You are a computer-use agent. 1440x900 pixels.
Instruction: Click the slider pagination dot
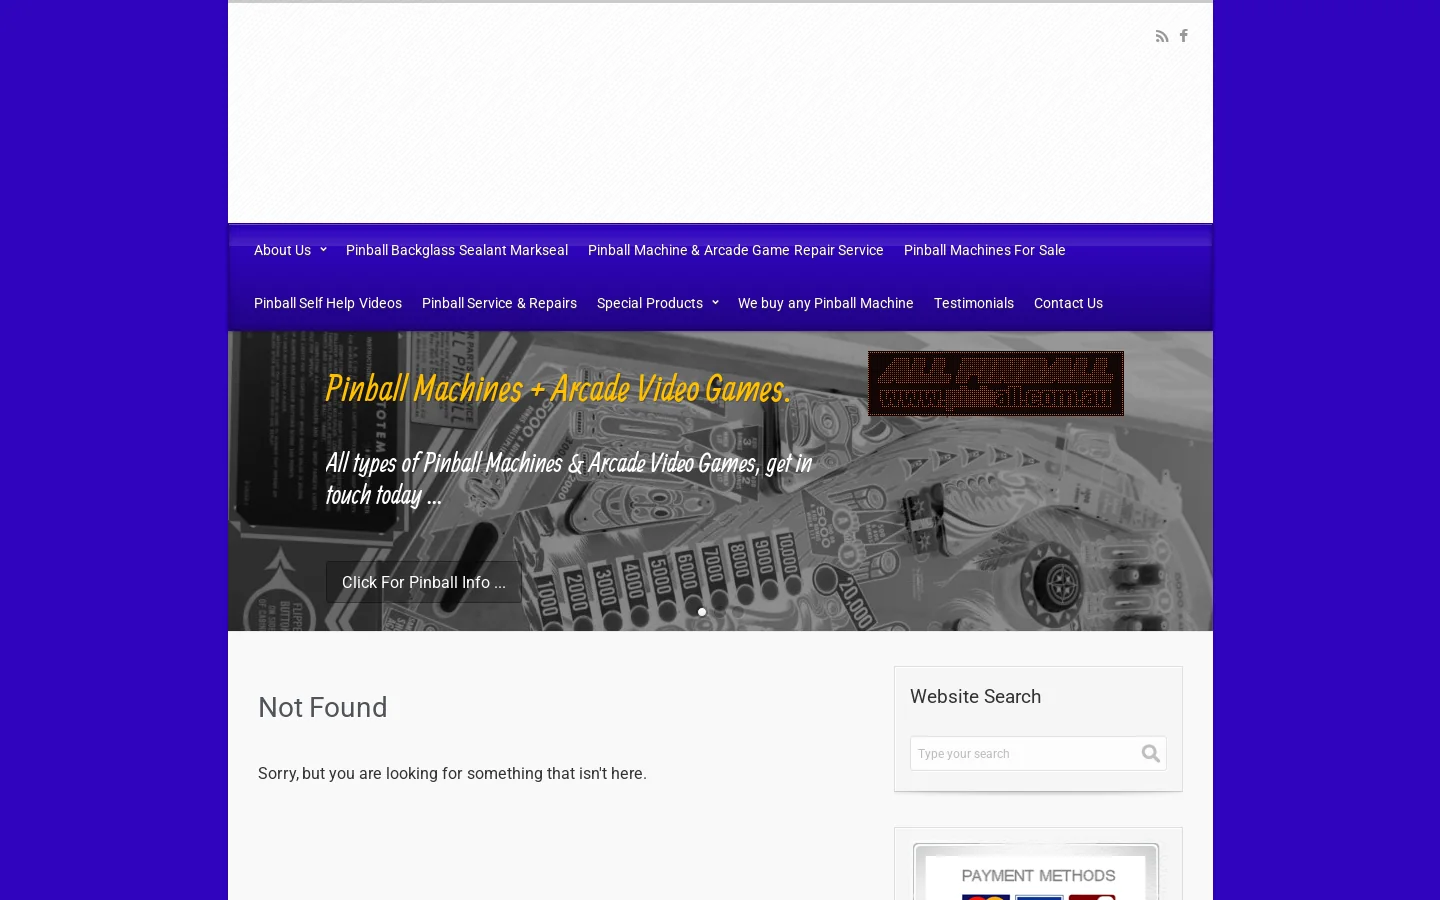702,612
